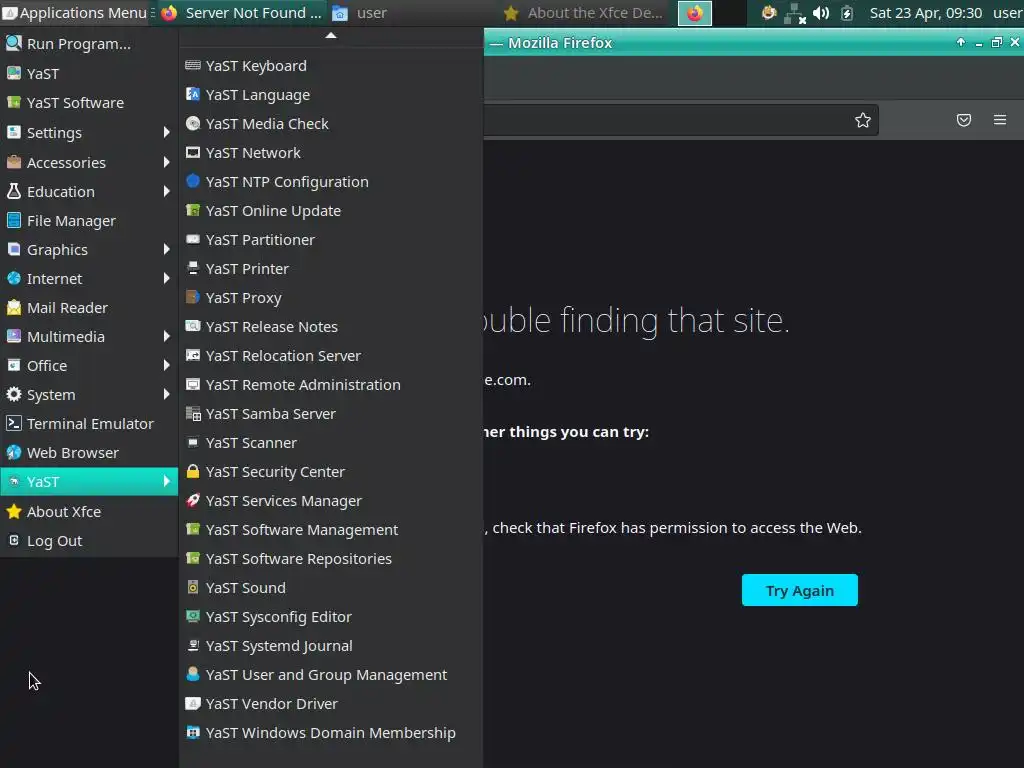Click the Applications Menu panel button

point(74,13)
